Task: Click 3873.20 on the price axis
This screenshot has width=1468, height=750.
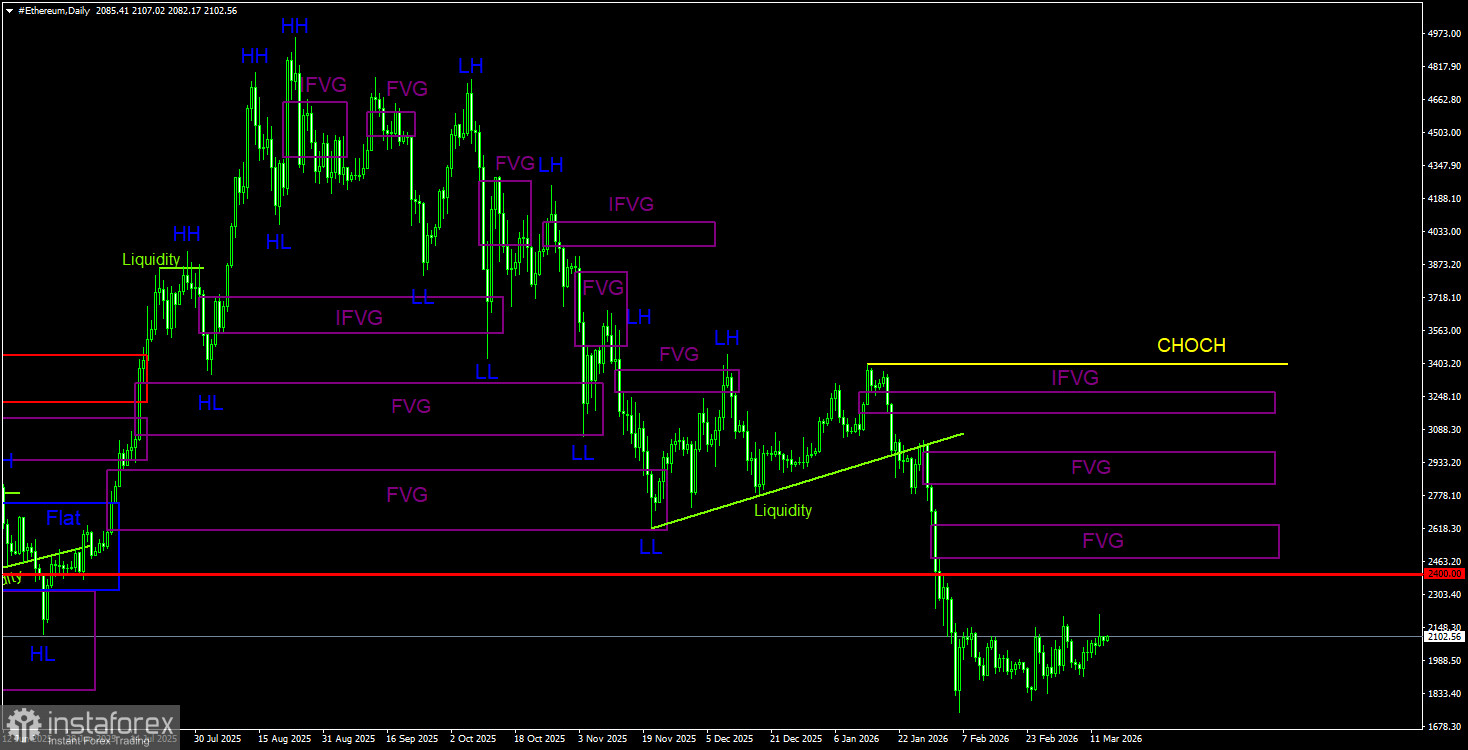Action: tap(1444, 265)
